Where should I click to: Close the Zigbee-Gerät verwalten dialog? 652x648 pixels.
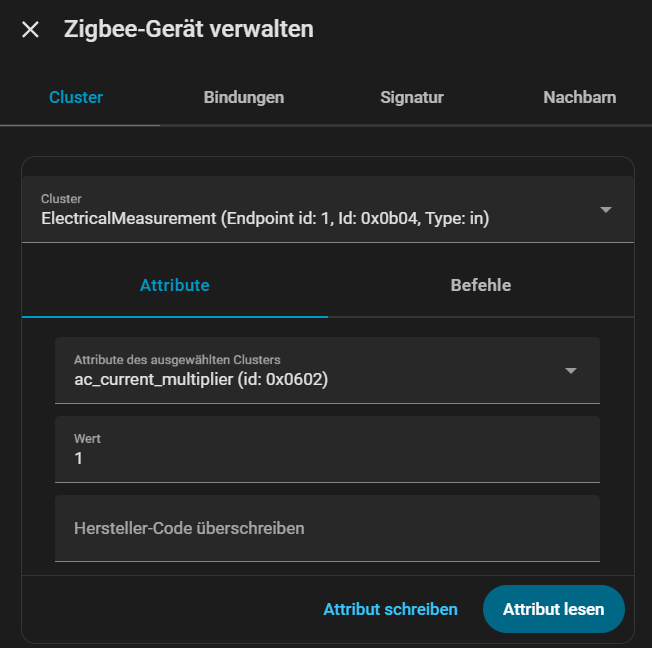click(x=31, y=30)
